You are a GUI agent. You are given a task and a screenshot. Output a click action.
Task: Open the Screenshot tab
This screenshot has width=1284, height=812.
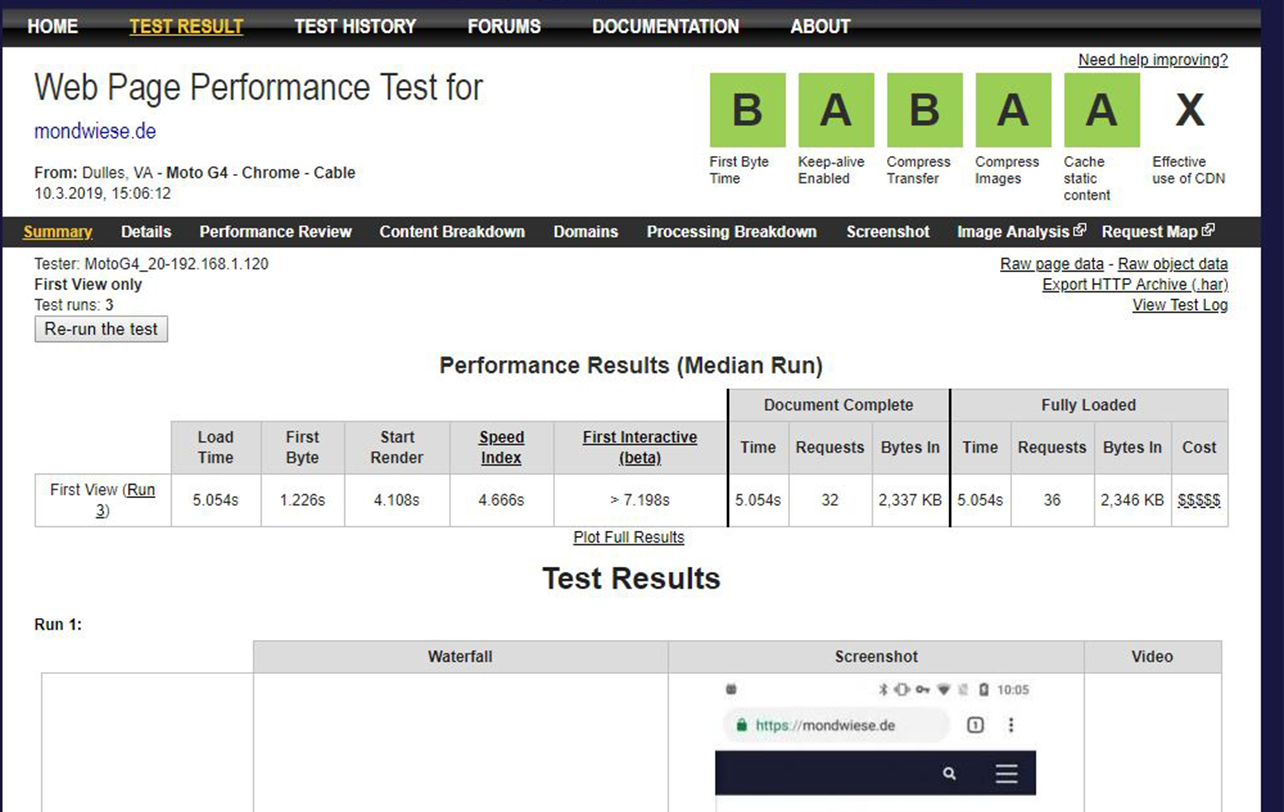888,232
